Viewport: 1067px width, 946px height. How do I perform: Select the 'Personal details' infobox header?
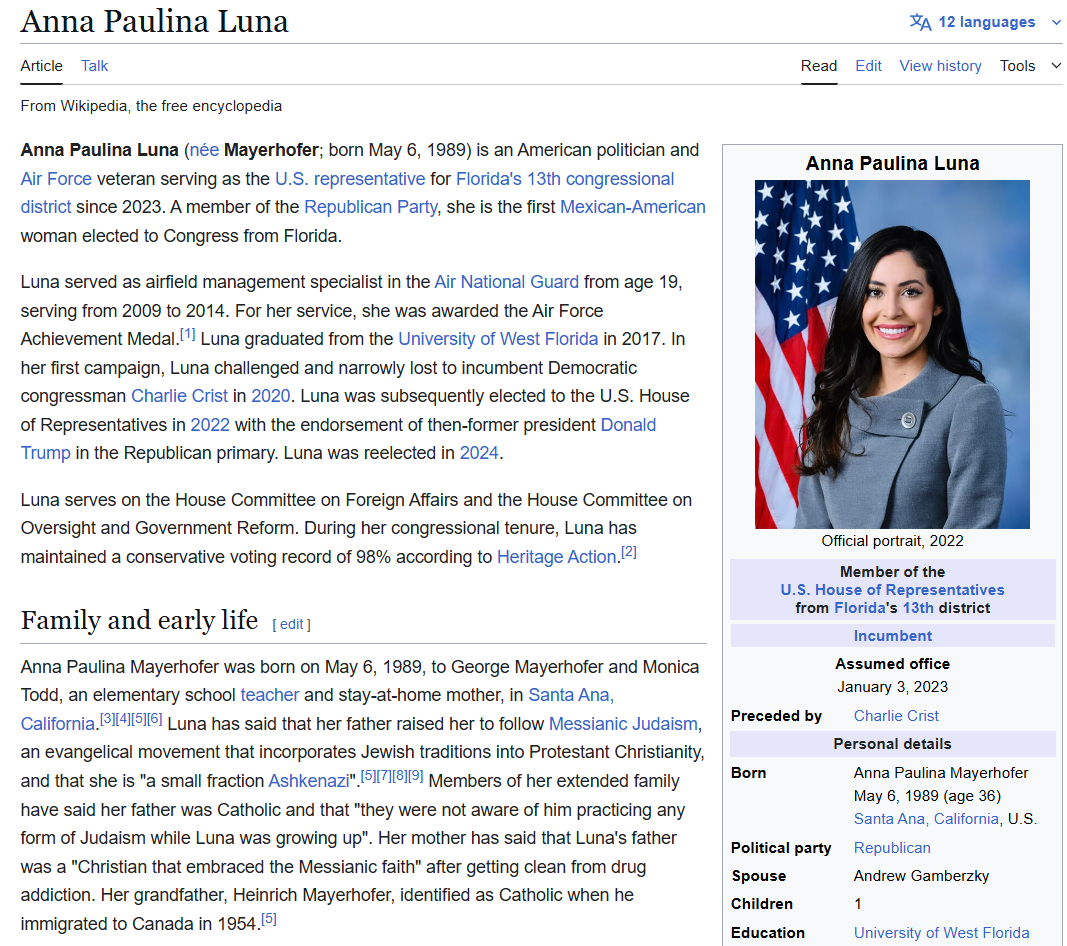tap(892, 744)
